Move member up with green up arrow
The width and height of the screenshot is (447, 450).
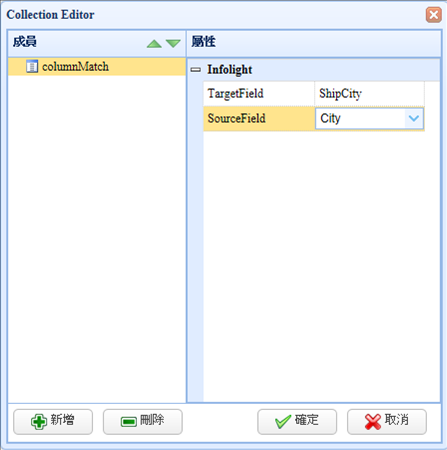pyautogui.click(x=154, y=43)
